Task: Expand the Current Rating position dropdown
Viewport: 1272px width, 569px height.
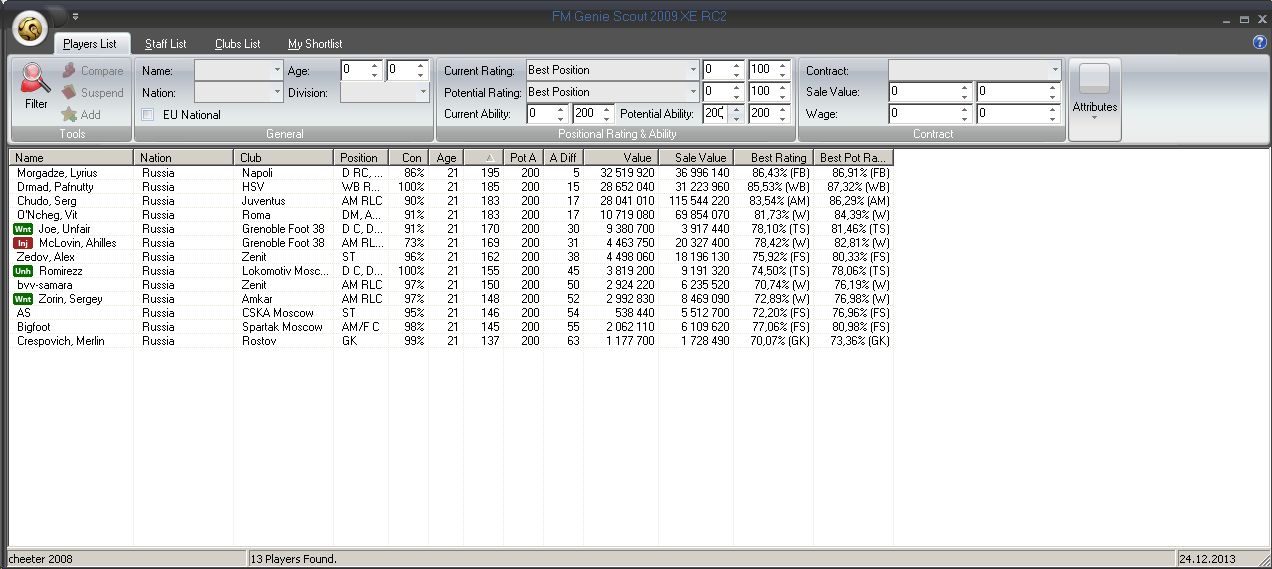Action: click(x=692, y=70)
